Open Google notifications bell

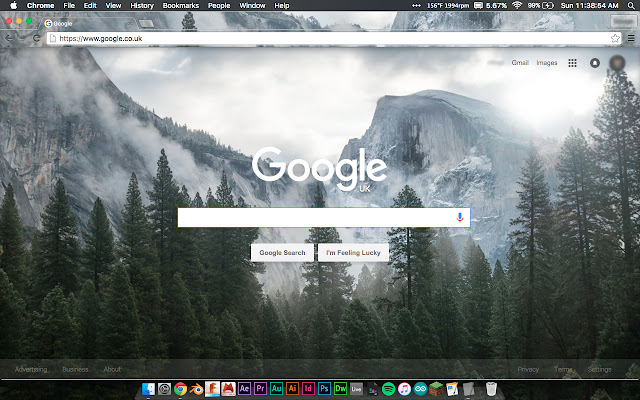pyautogui.click(x=595, y=63)
